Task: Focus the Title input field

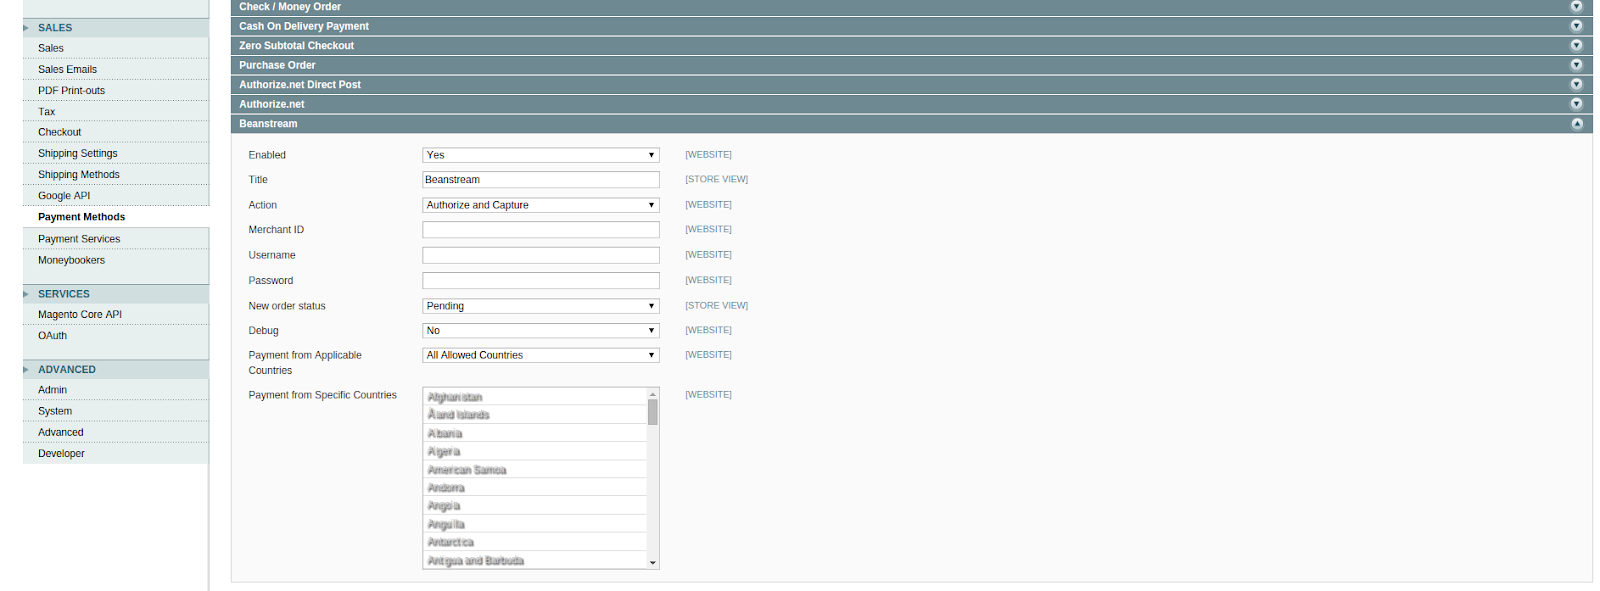Action: [541, 180]
